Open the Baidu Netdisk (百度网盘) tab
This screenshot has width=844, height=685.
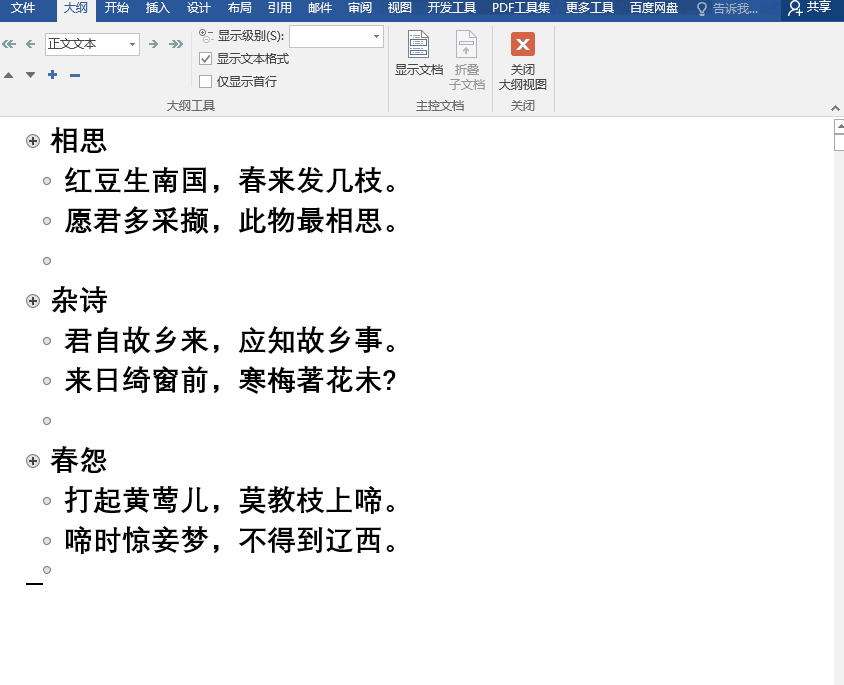click(654, 8)
